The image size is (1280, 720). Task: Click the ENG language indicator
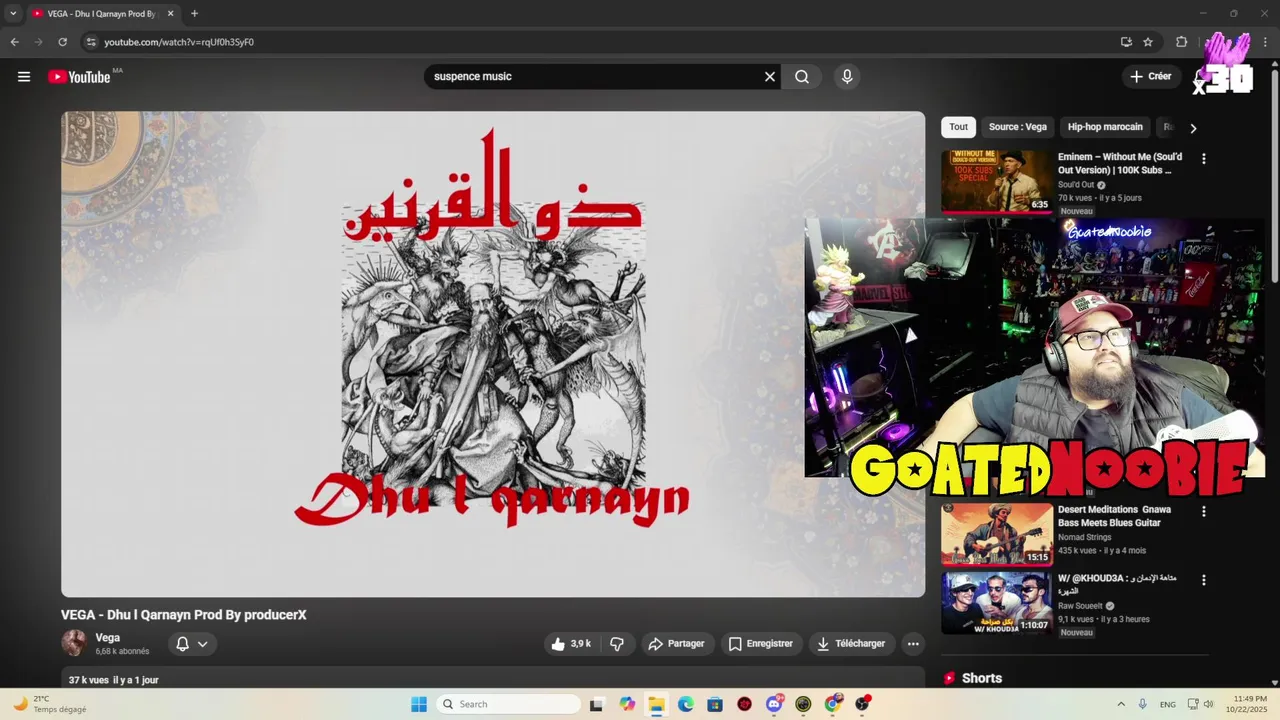pos(1168,704)
